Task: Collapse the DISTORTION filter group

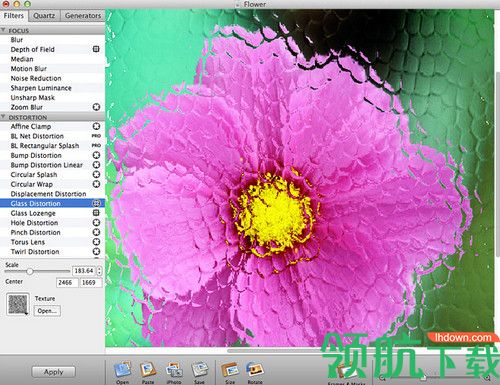Action: 3,117
